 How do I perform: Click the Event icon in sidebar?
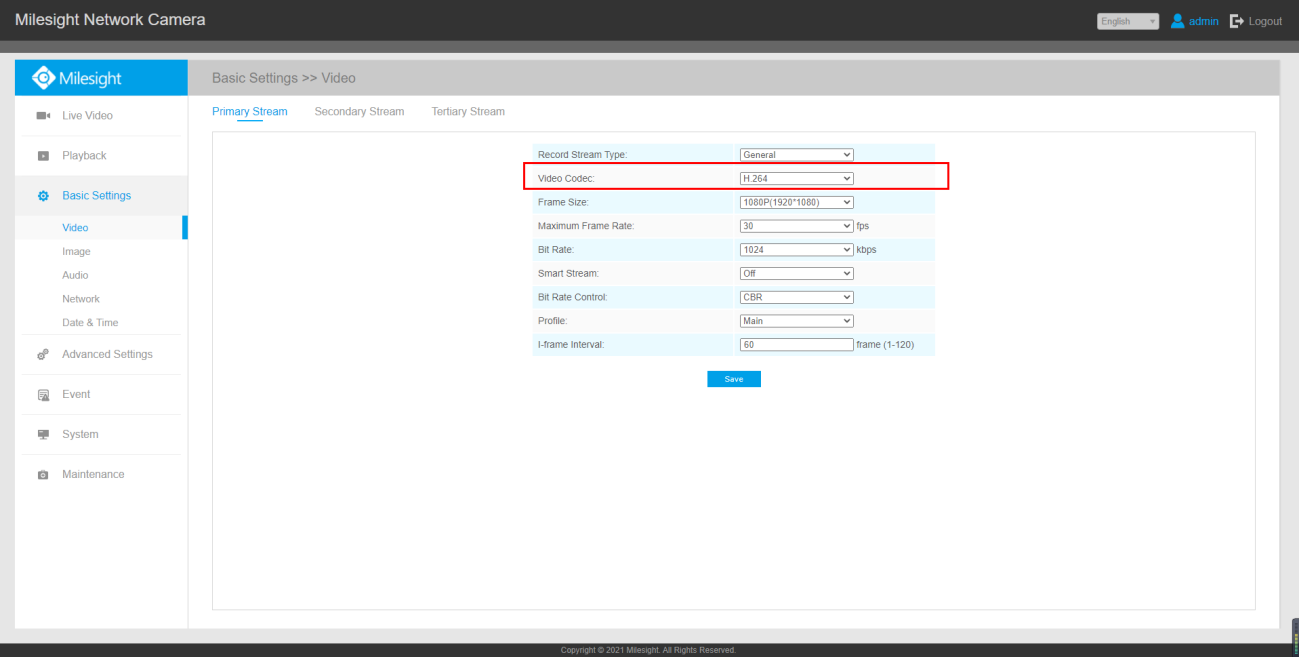43,395
